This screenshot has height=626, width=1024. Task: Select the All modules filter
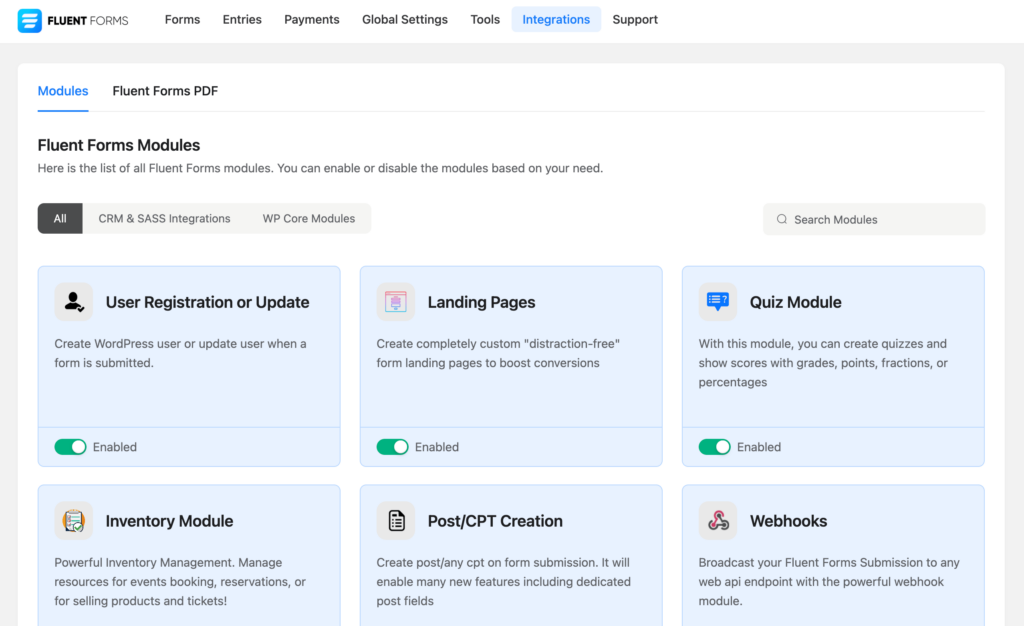pos(59,218)
